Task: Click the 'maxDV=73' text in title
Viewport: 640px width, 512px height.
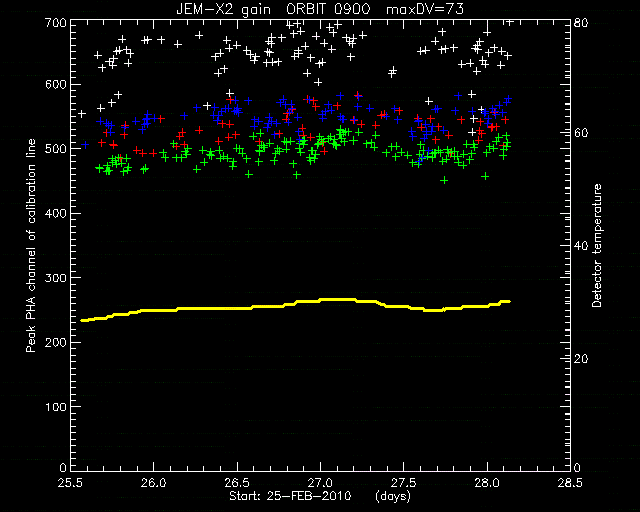Action: tap(425, 9)
